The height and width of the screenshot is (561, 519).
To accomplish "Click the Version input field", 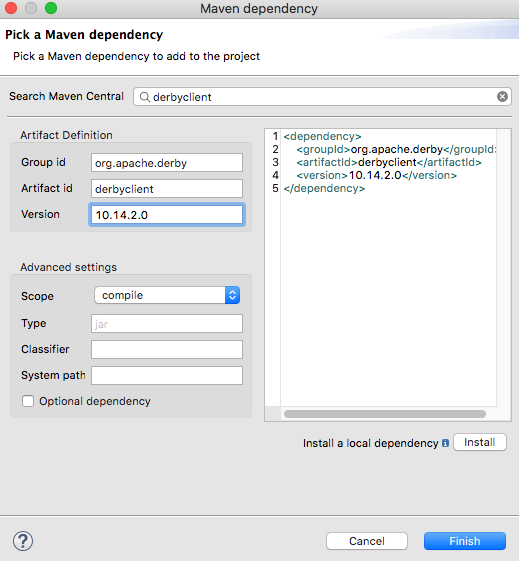I will click(167, 215).
